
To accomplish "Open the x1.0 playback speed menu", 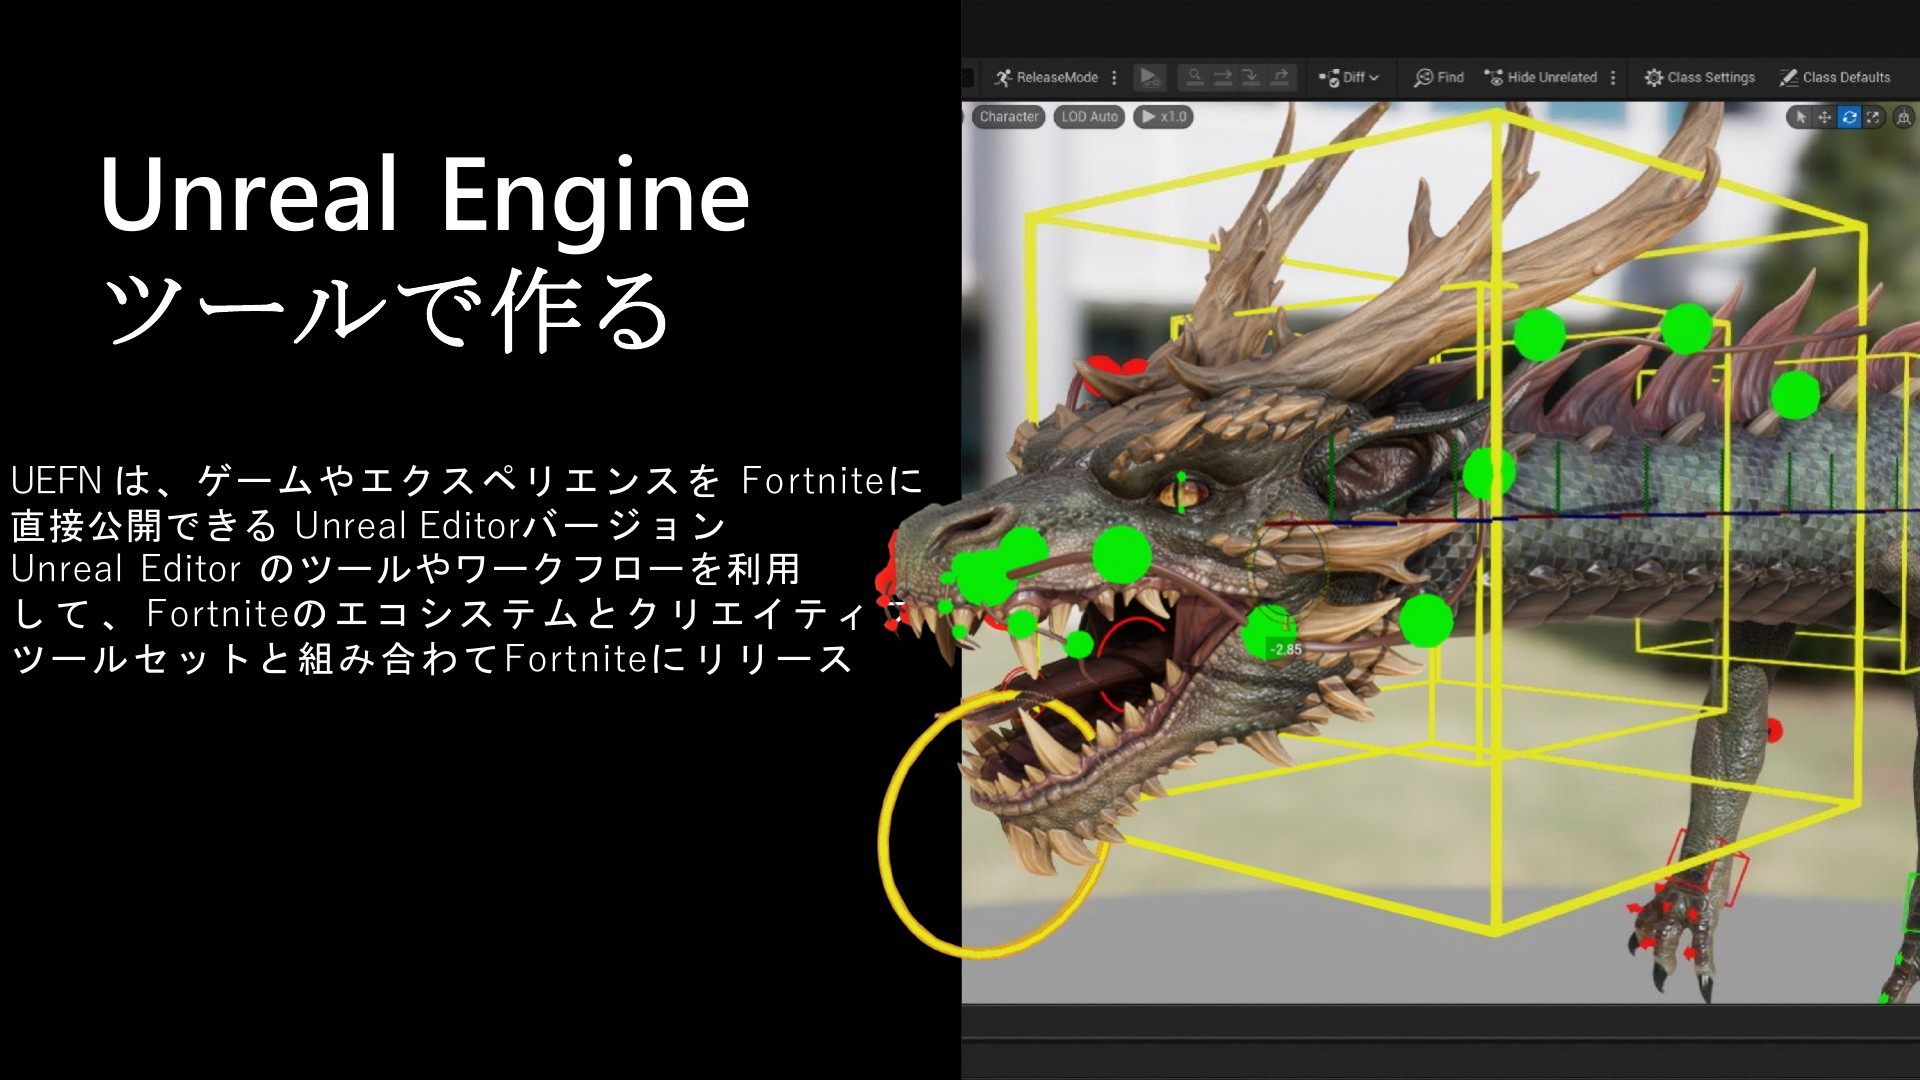I will tap(1163, 117).
